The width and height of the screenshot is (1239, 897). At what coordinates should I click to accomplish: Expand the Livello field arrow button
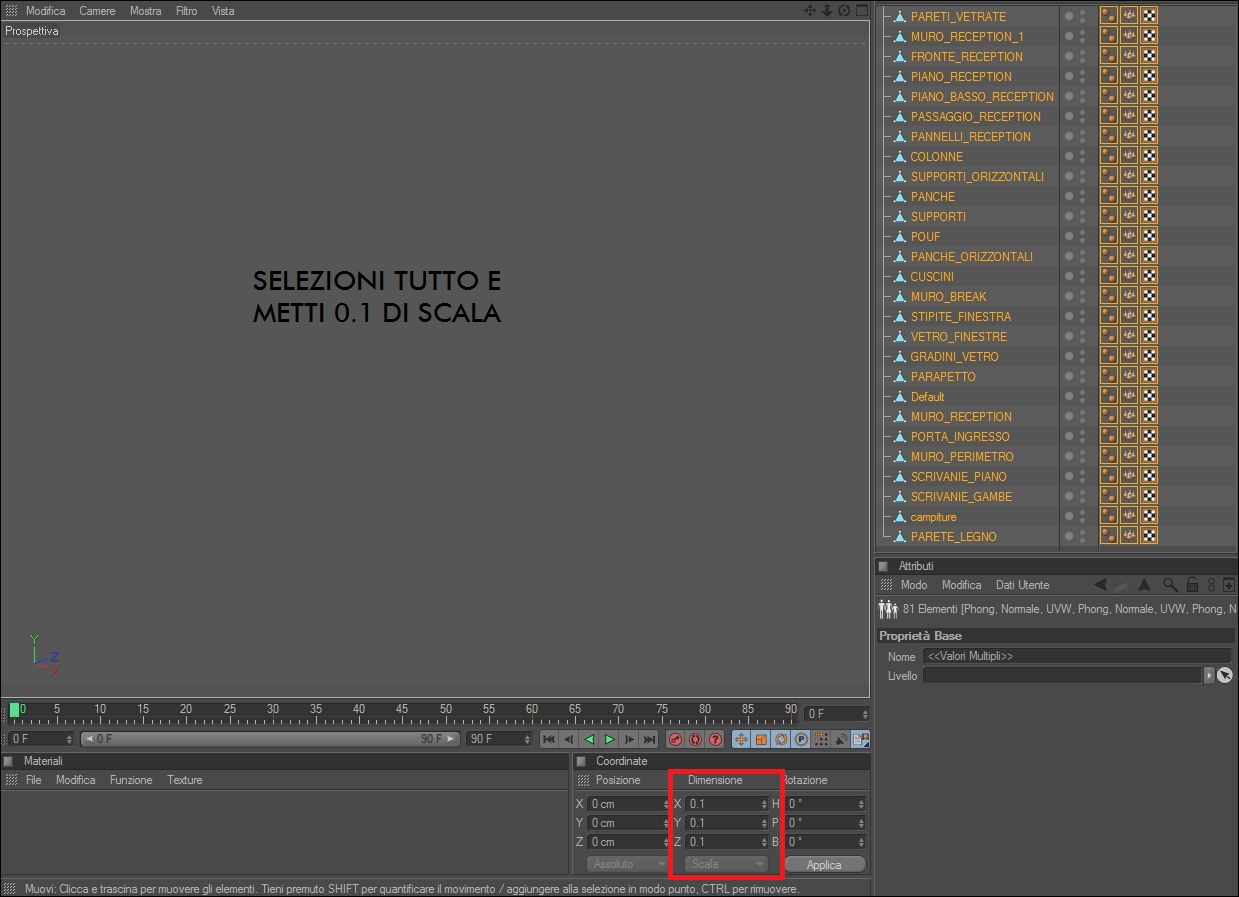click(1209, 676)
